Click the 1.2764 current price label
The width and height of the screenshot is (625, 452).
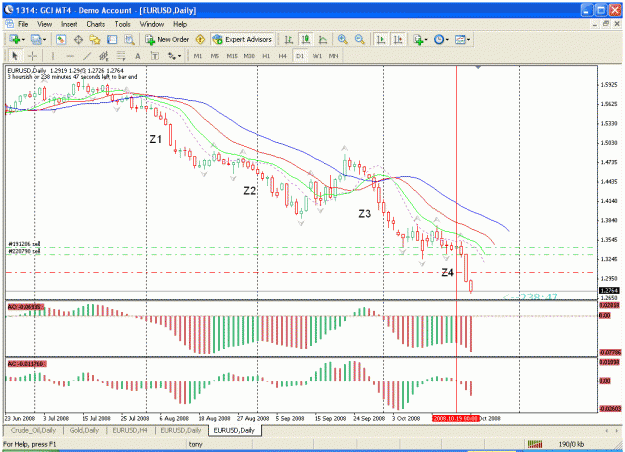click(609, 291)
